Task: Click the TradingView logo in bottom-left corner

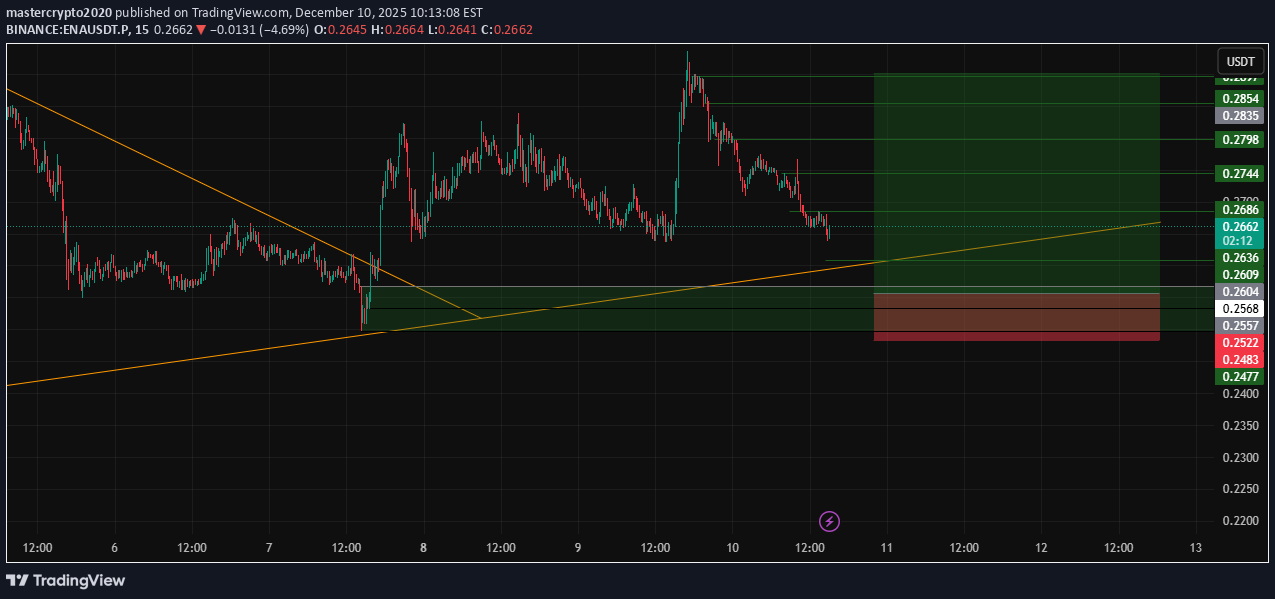Action: [66, 580]
